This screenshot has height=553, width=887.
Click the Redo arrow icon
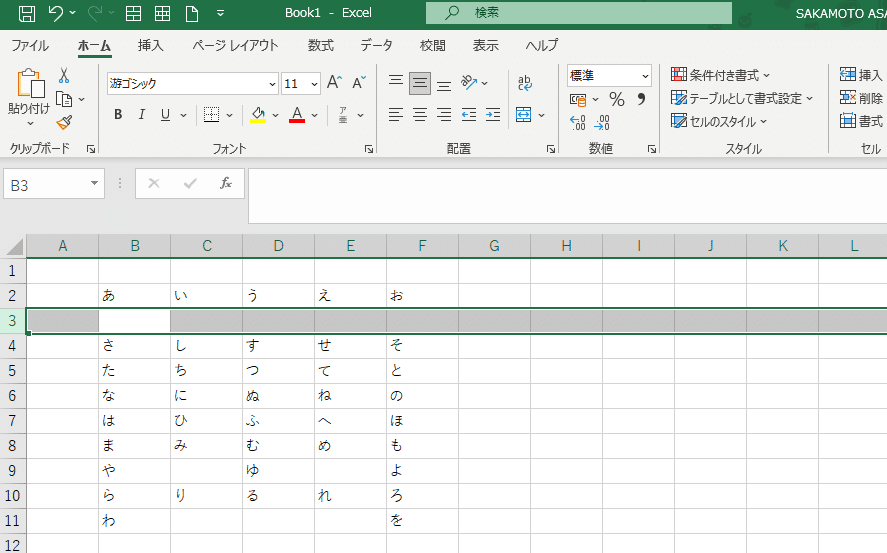pyautogui.click(x=95, y=13)
